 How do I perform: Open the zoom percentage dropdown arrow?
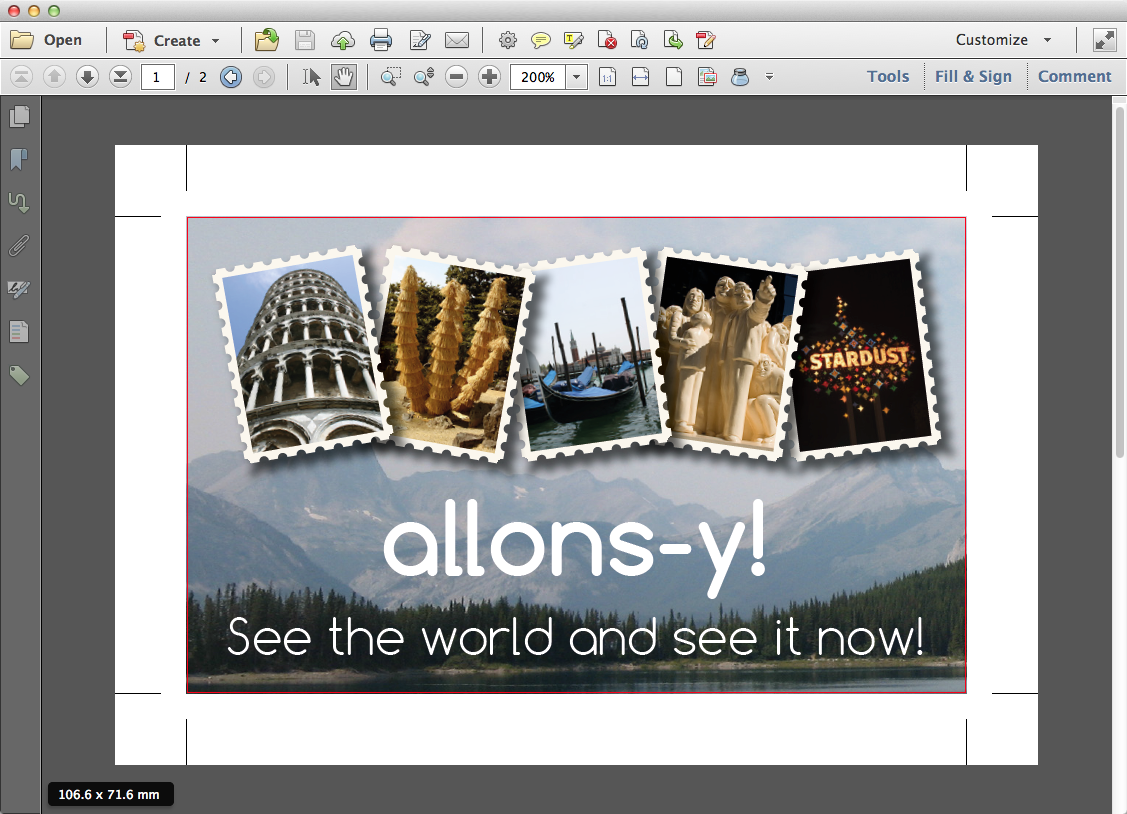tap(576, 77)
